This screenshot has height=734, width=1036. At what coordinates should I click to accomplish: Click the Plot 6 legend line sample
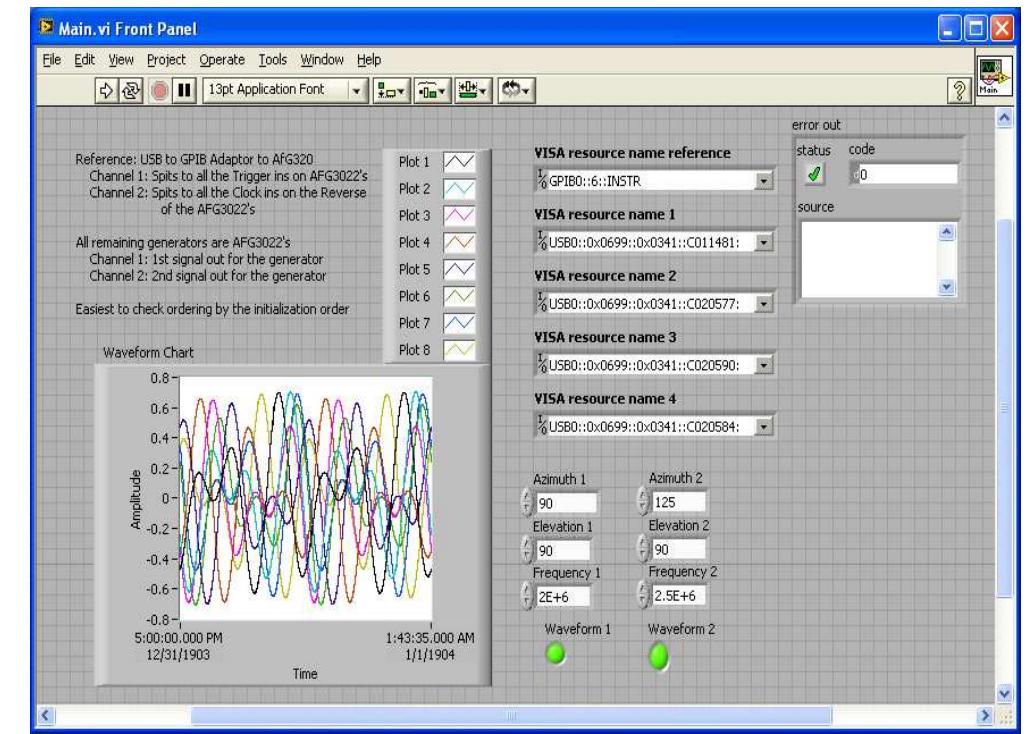tap(459, 296)
